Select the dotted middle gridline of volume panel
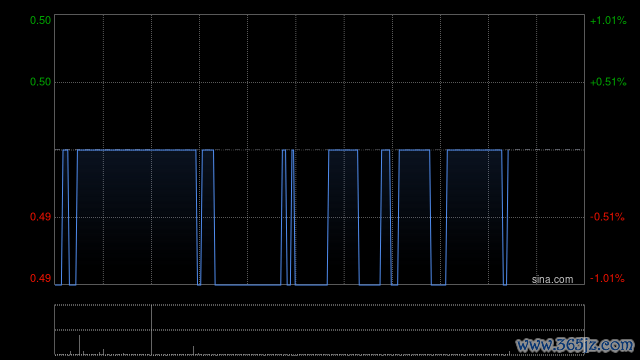640x360 pixels. pyautogui.click(x=320, y=330)
